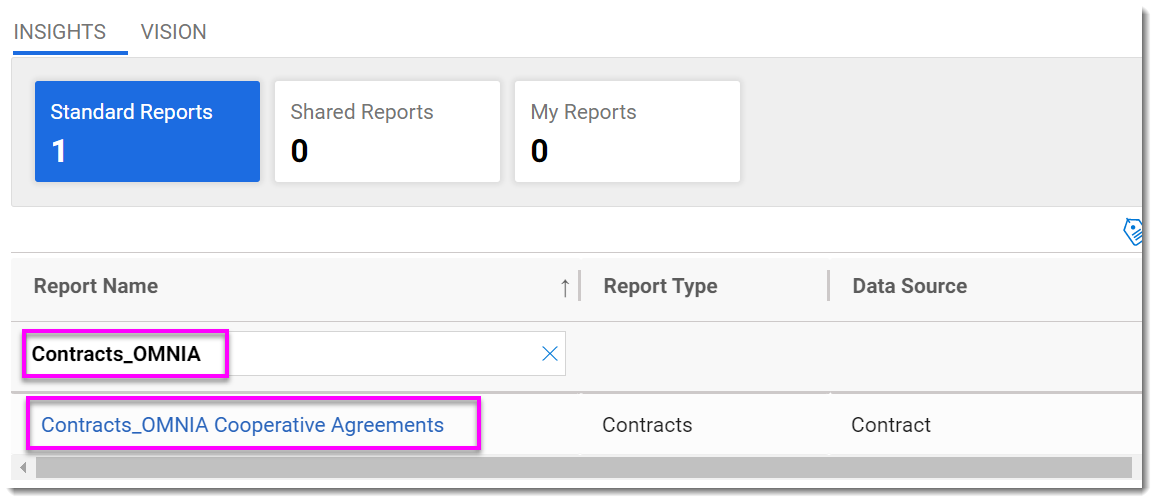Clear the Report Name filter text
Viewport: 1157px width, 503px height.
pos(549,353)
